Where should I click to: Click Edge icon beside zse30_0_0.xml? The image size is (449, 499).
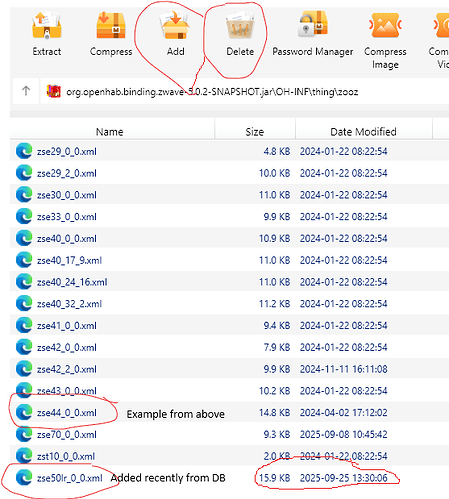coord(24,194)
